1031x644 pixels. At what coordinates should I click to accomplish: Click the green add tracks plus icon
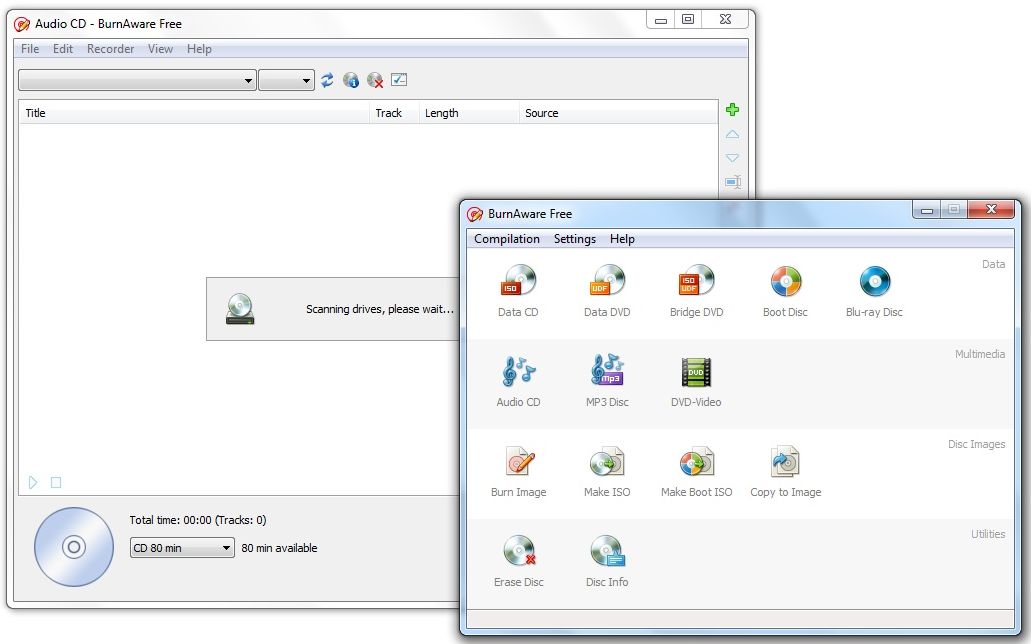tap(732, 110)
